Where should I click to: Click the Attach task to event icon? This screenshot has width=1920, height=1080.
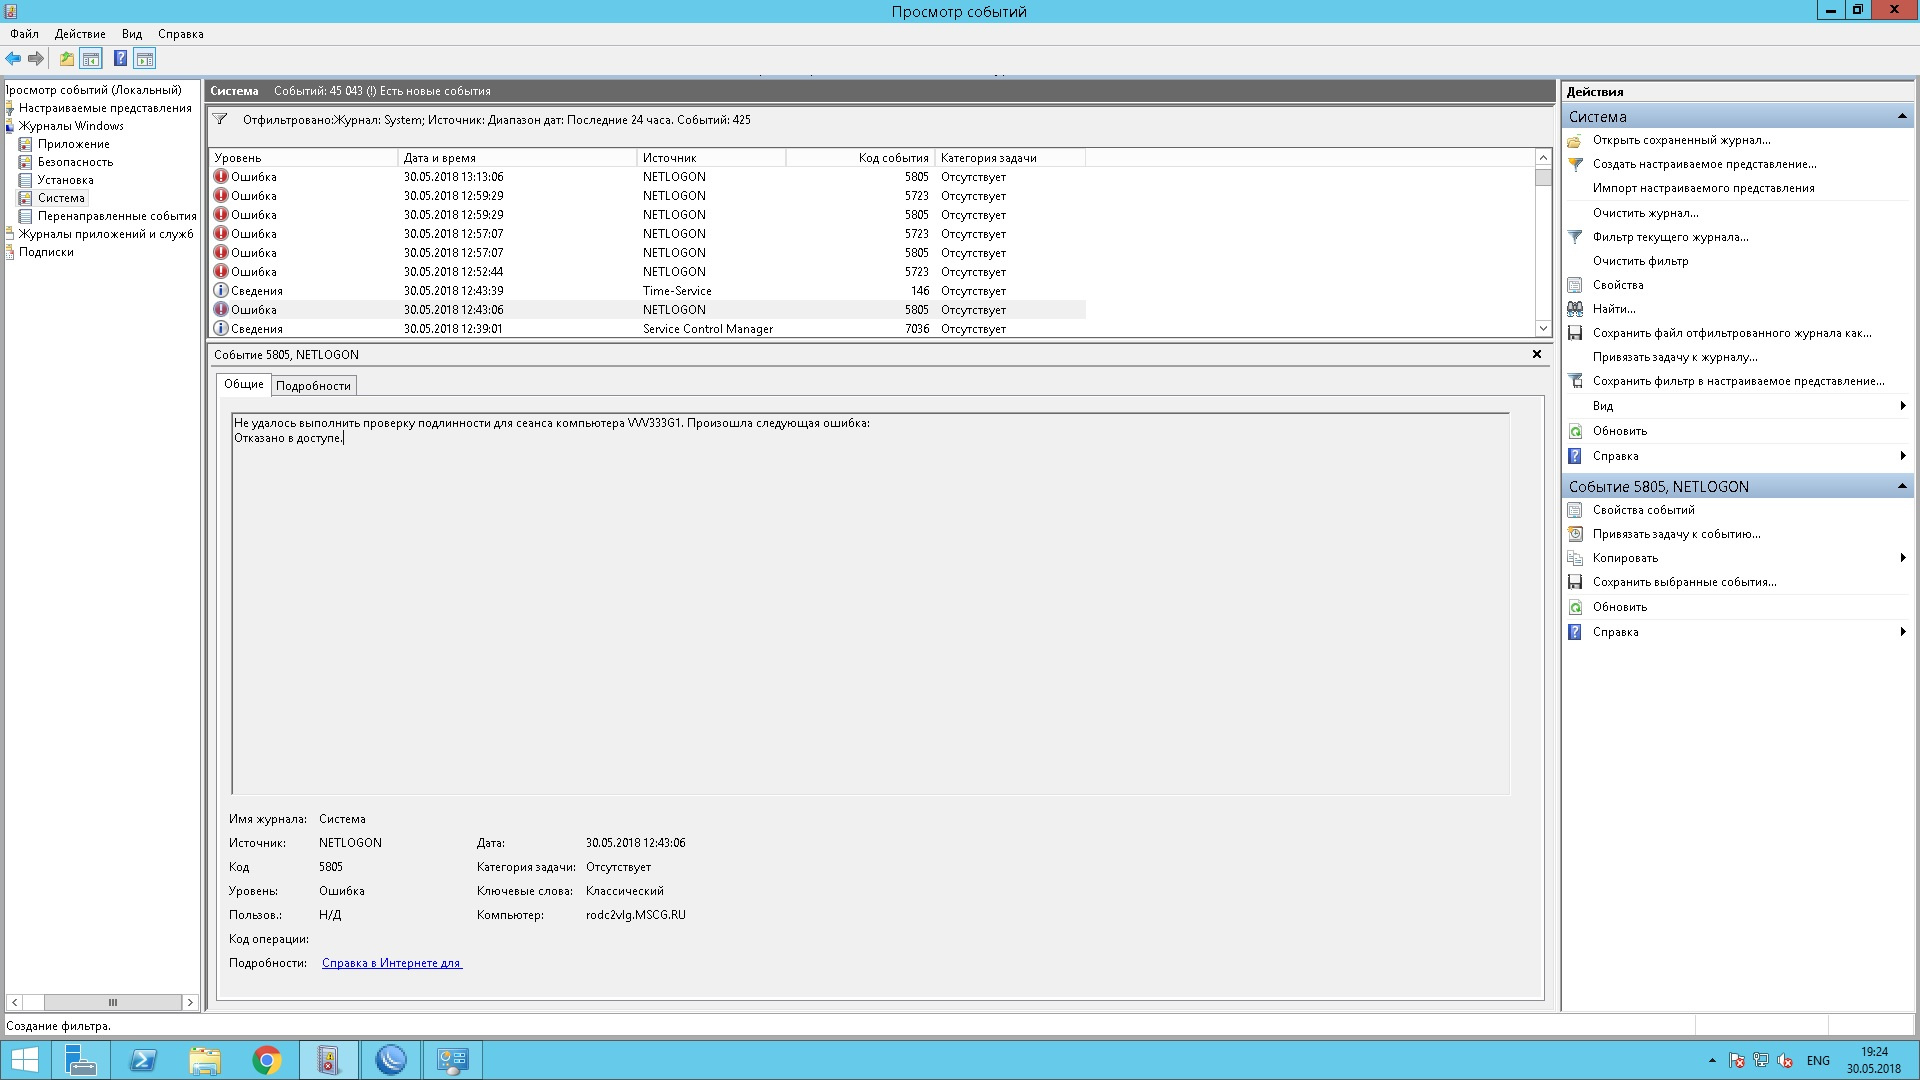(x=1575, y=534)
